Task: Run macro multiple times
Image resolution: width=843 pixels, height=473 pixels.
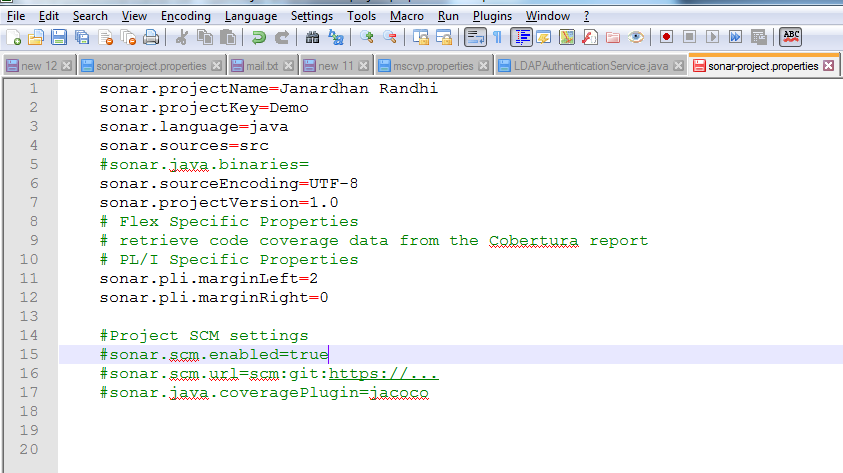Action: pyautogui.click(x=735, y=37)
